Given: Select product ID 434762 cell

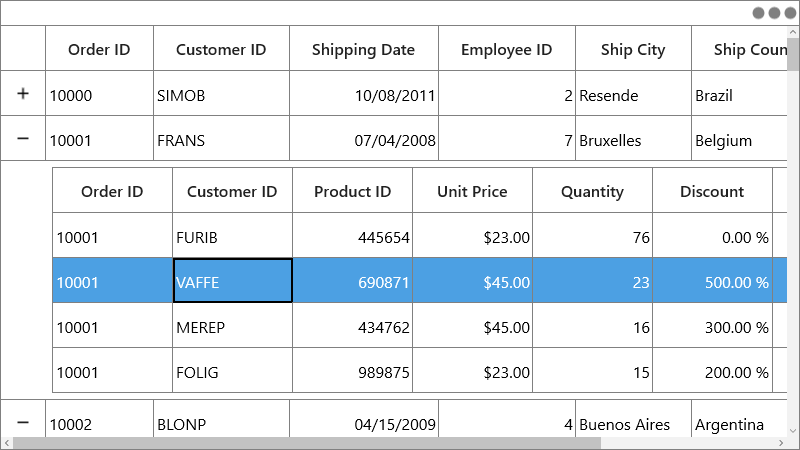Looking at the screenshot, I should [353, 325].
